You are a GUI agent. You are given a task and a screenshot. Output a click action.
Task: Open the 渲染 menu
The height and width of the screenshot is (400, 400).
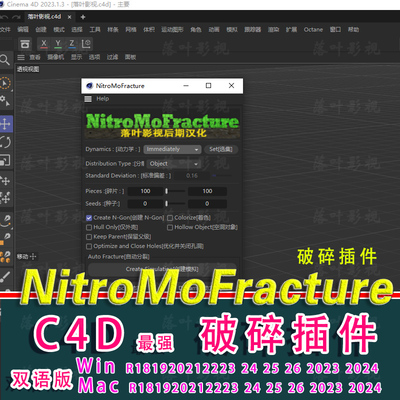point(273,29)
